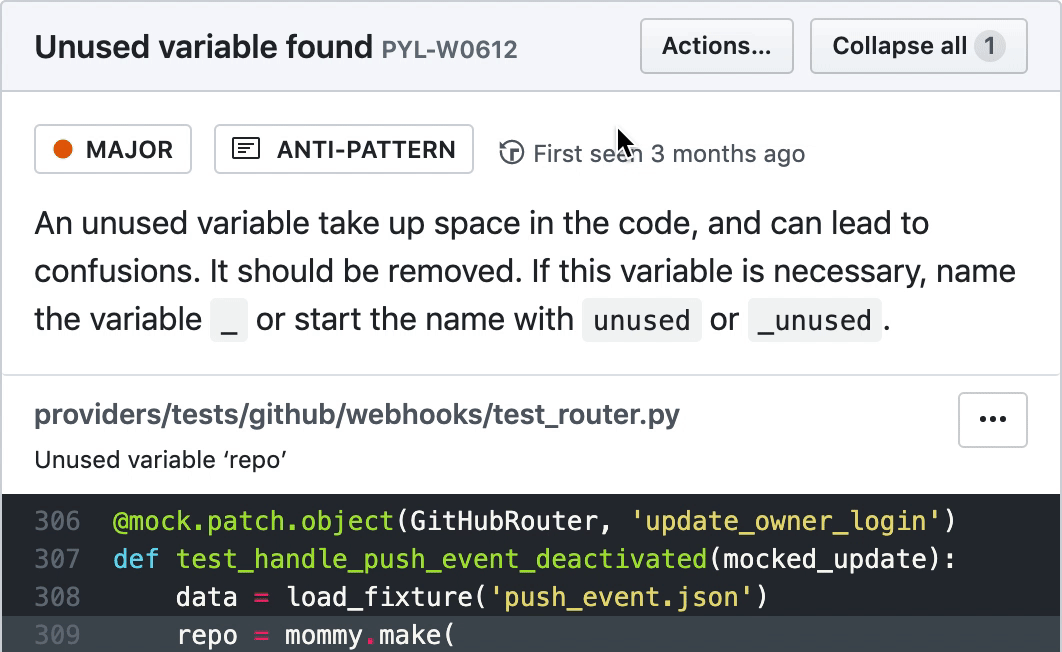Viewport: 1062px width, 652px height.
Task: Toggle the MAJOR severity filter badge
Action: pyautogui.click(x=112, y=148)
